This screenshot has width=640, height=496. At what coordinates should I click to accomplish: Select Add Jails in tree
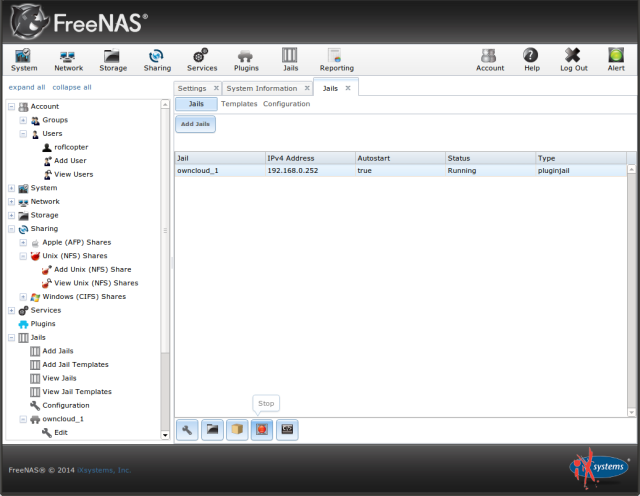[x=52, y=351]
